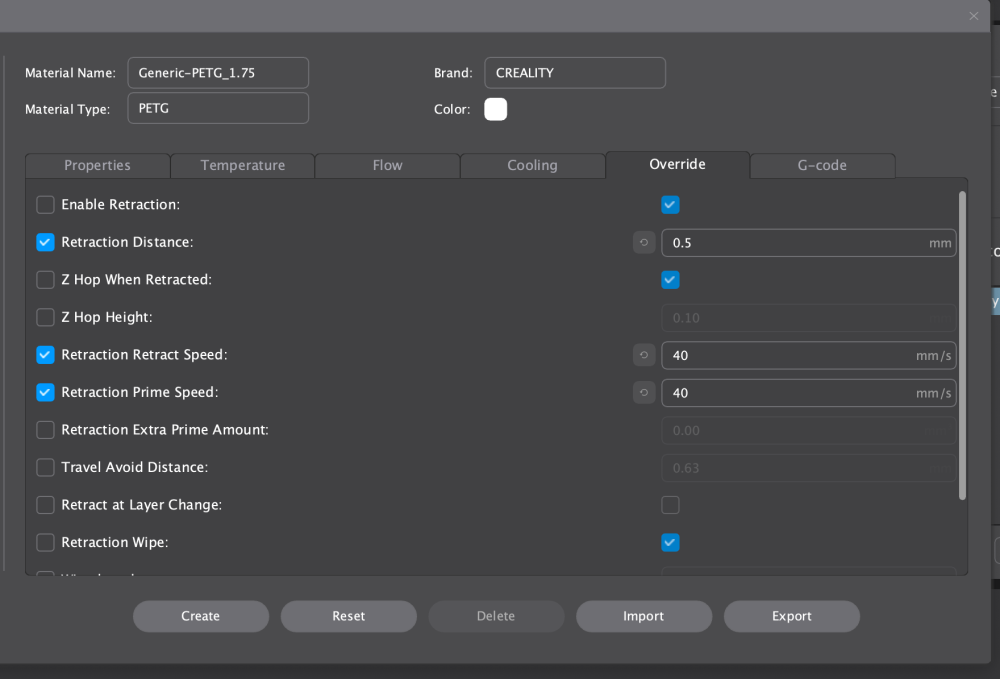
Task: Click the Import button
Action: click(643, 616)
